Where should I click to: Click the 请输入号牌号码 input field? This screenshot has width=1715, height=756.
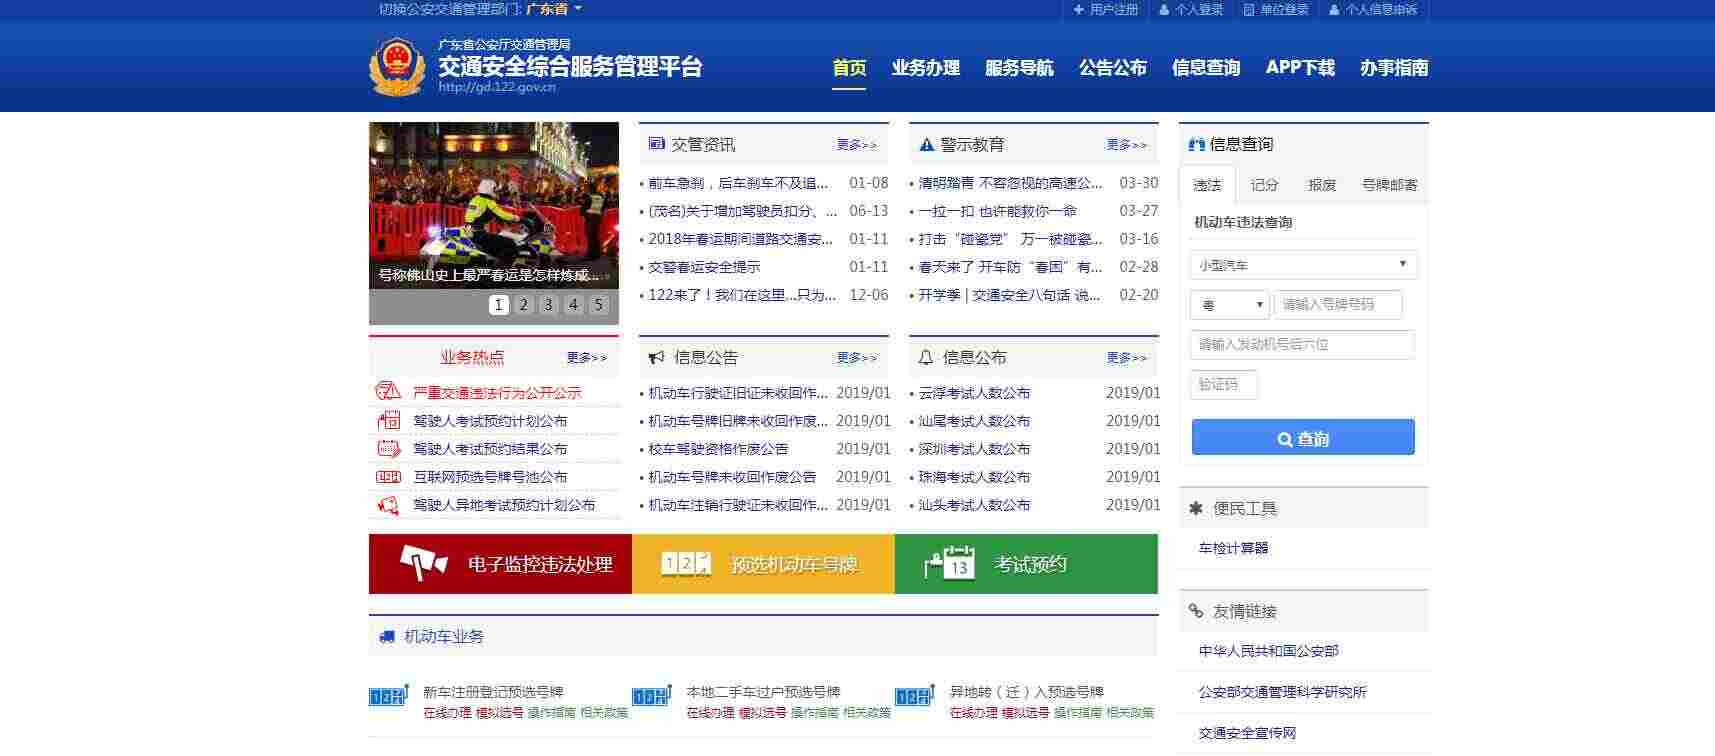tap(1338, 305)
